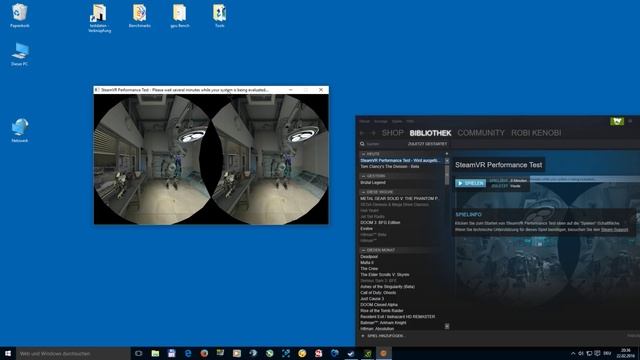Show hidden system tray icons chevron

[x=573, y=353]
